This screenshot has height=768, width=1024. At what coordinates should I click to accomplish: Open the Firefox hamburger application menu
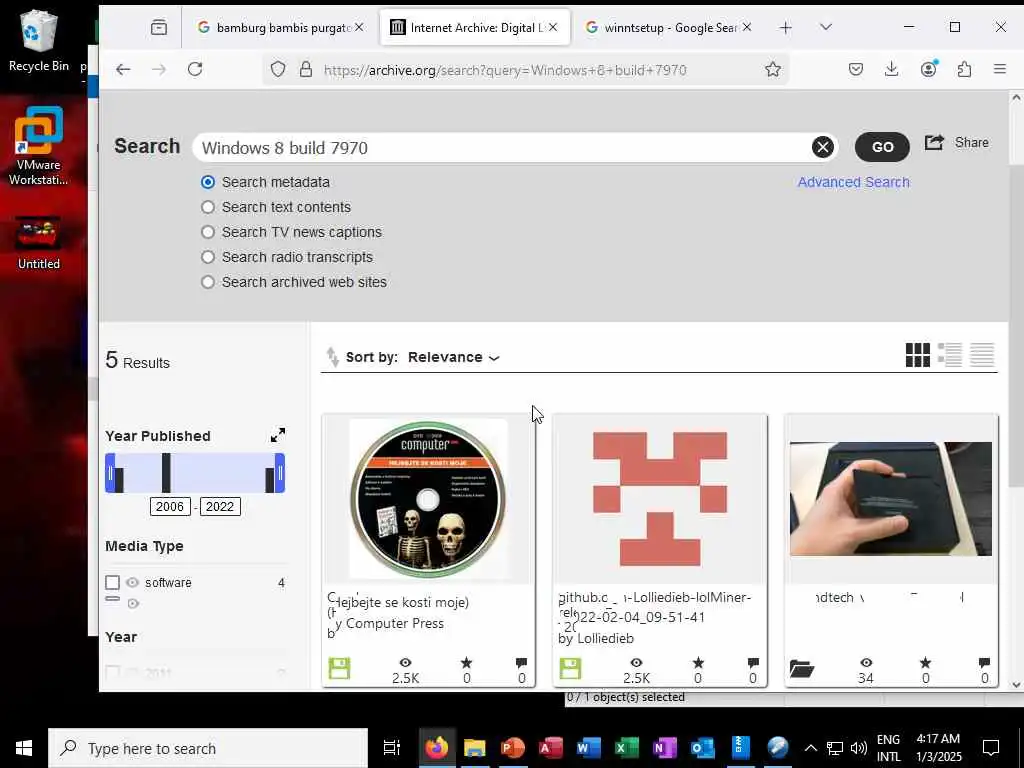click(1000, 69)
